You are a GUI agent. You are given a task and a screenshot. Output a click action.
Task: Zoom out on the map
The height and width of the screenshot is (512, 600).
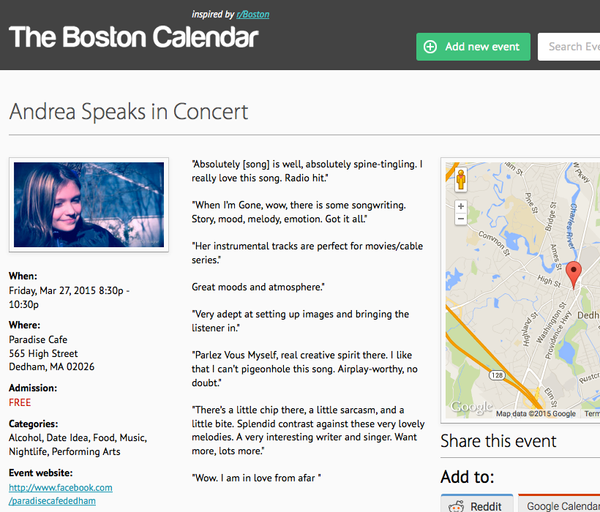point(461,219)
